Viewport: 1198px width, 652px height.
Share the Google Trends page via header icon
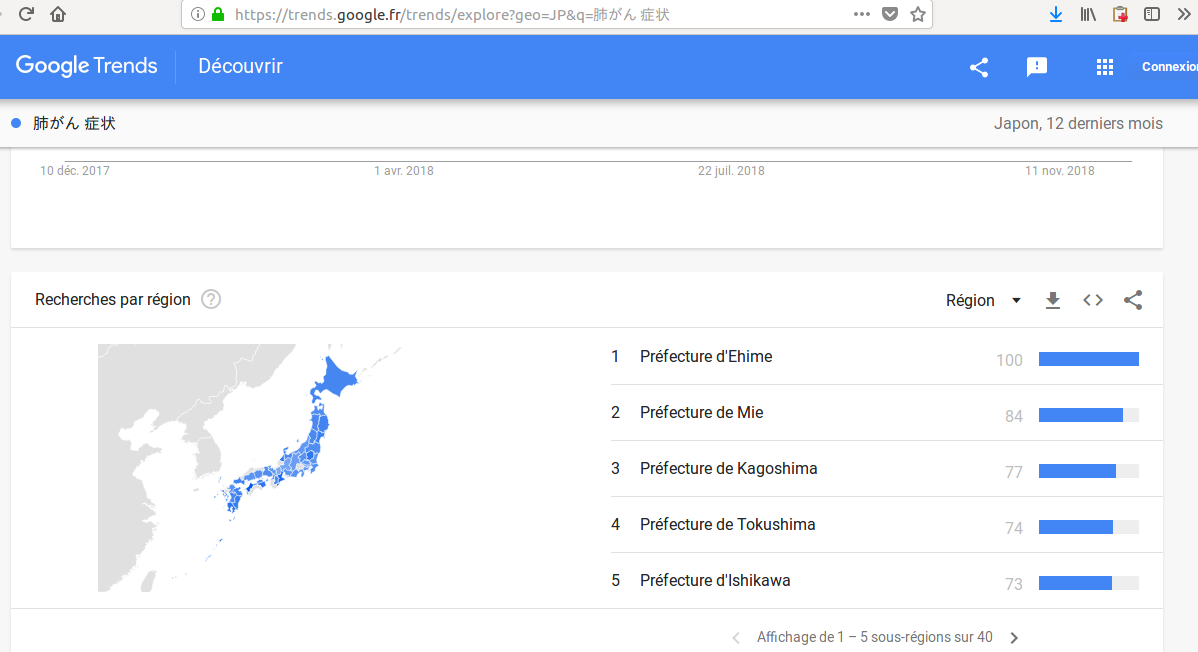[x=979, y=67]
